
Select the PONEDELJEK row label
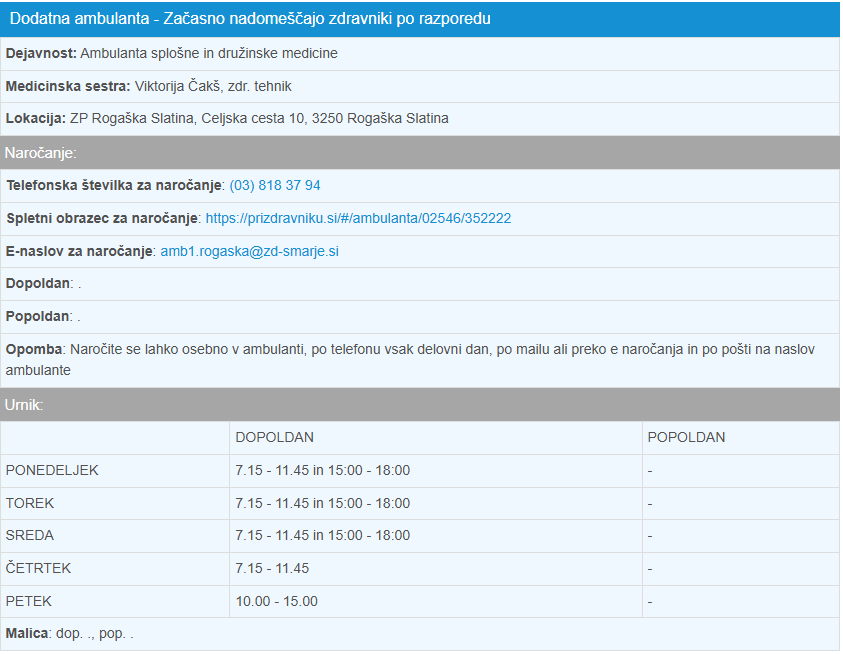click(52, 470)
